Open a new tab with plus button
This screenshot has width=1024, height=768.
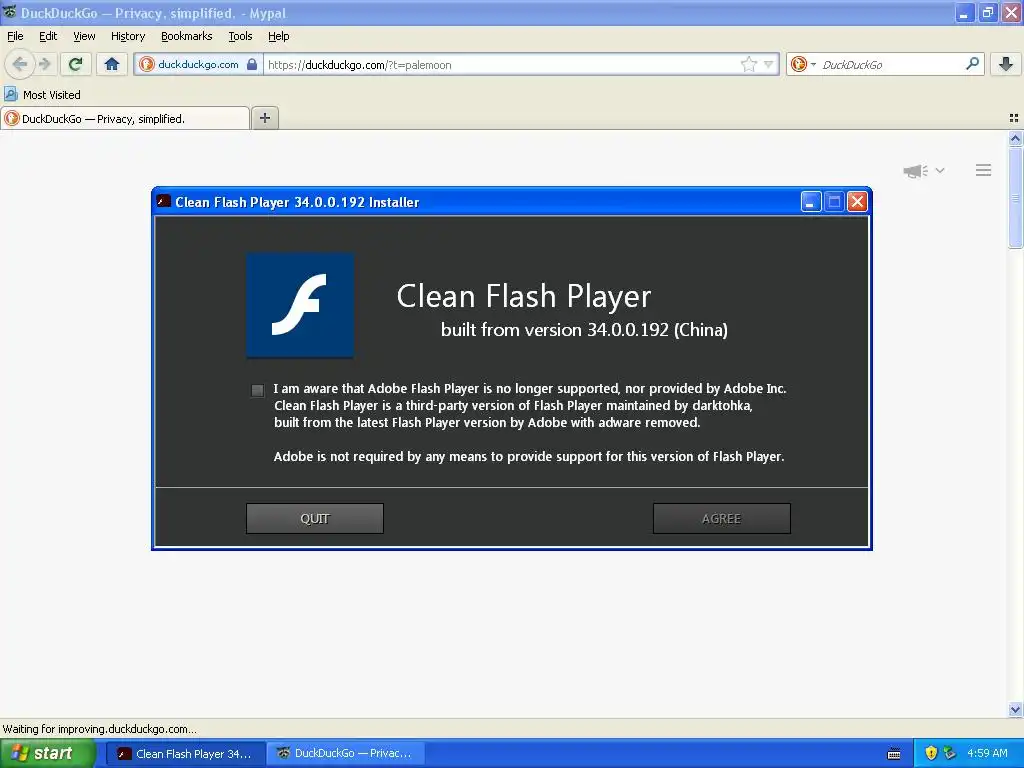pyautogui.click(x=264, y=118)
